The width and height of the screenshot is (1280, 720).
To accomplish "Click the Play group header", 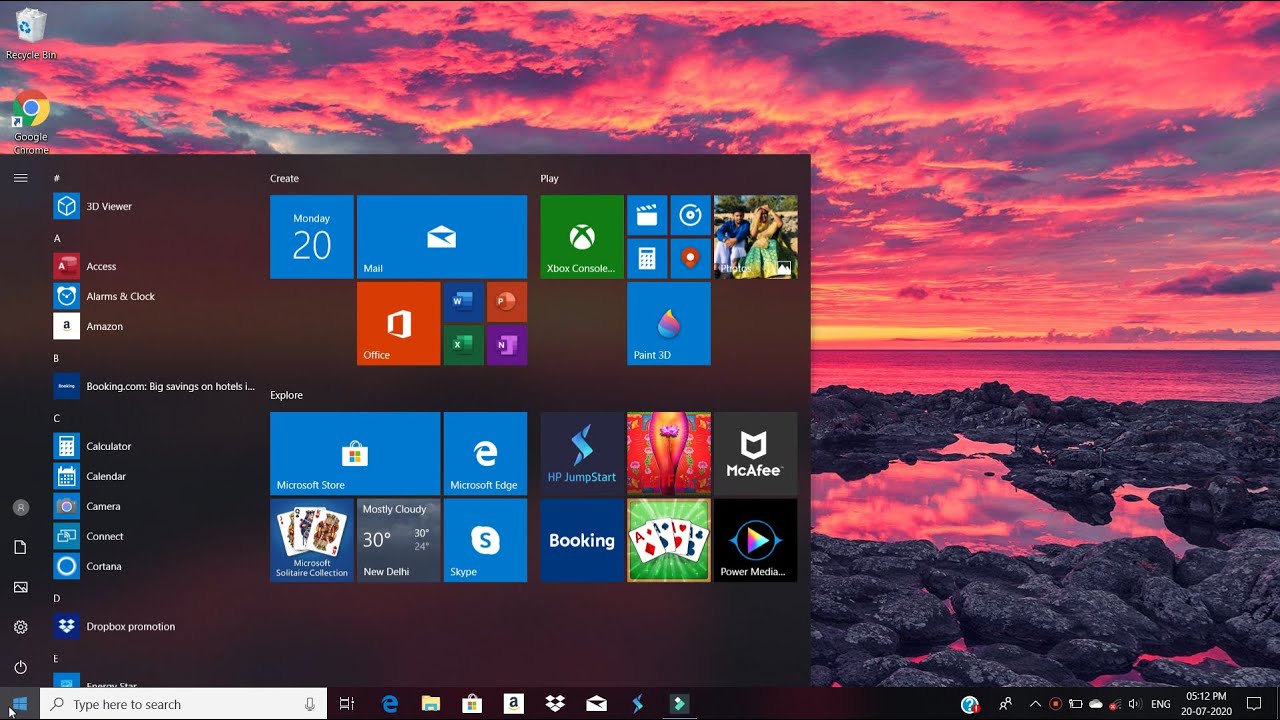I will 549,178.
